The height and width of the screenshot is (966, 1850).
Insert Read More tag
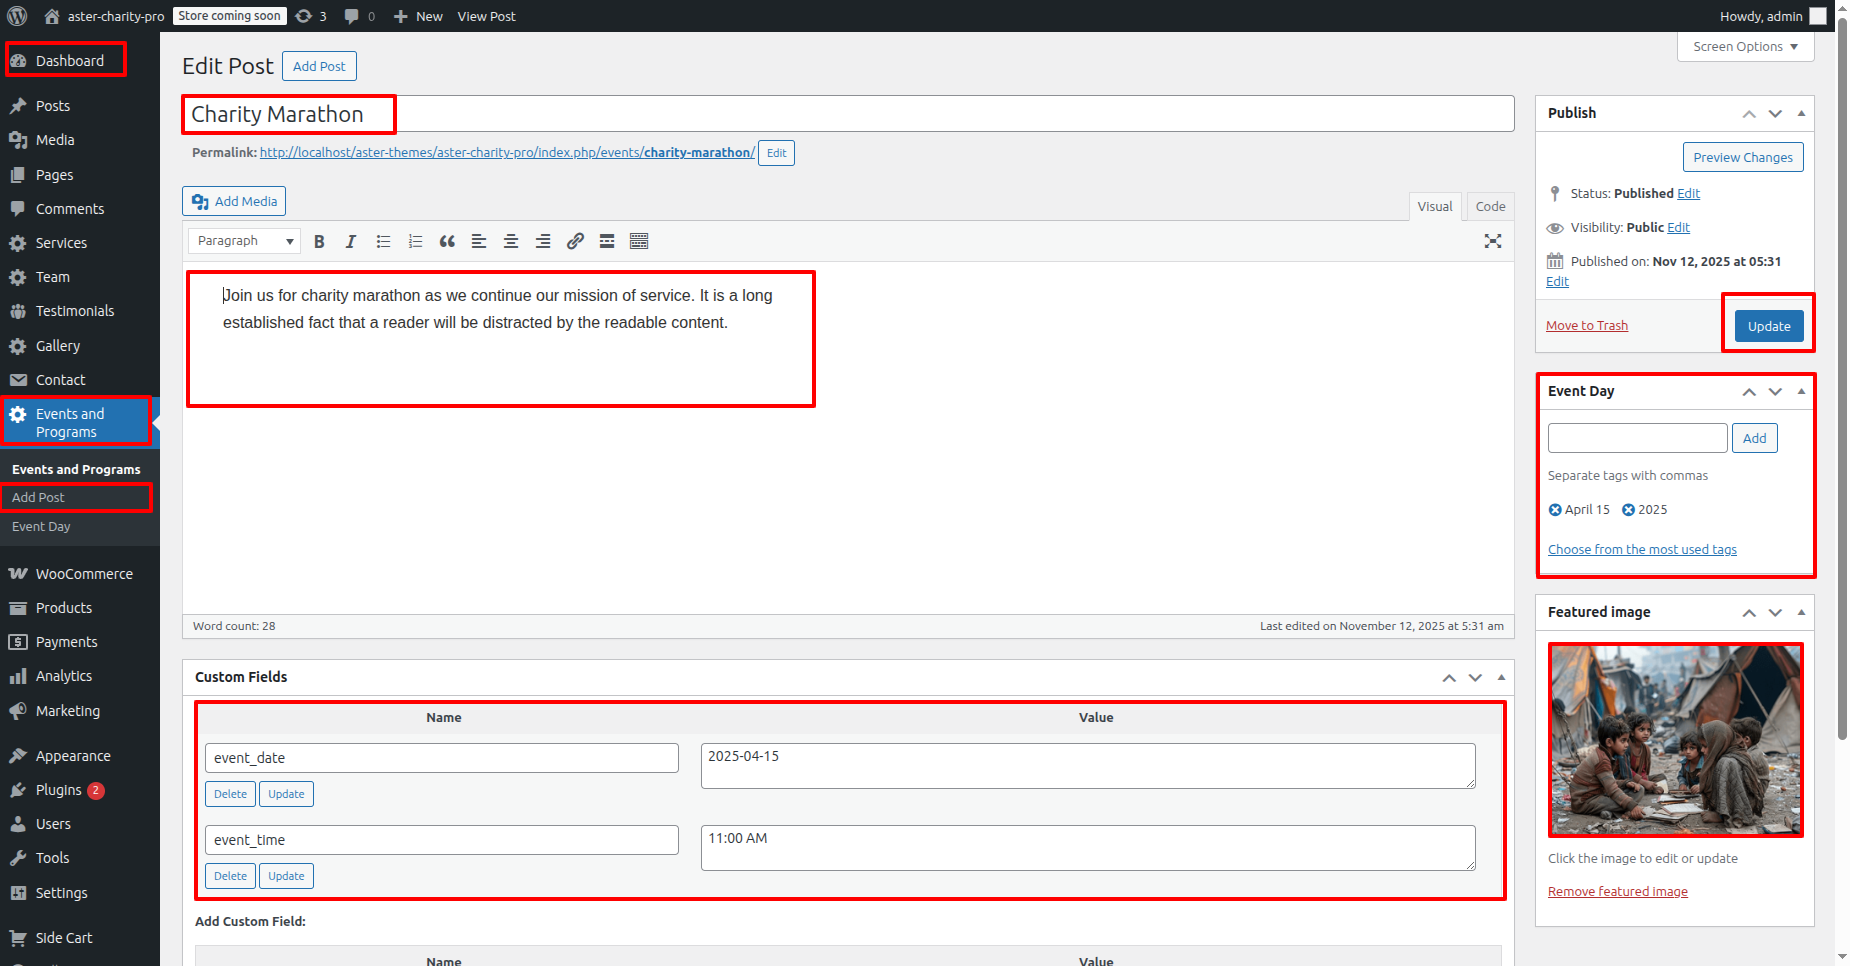pyautogui.click(x=607, y=241)
